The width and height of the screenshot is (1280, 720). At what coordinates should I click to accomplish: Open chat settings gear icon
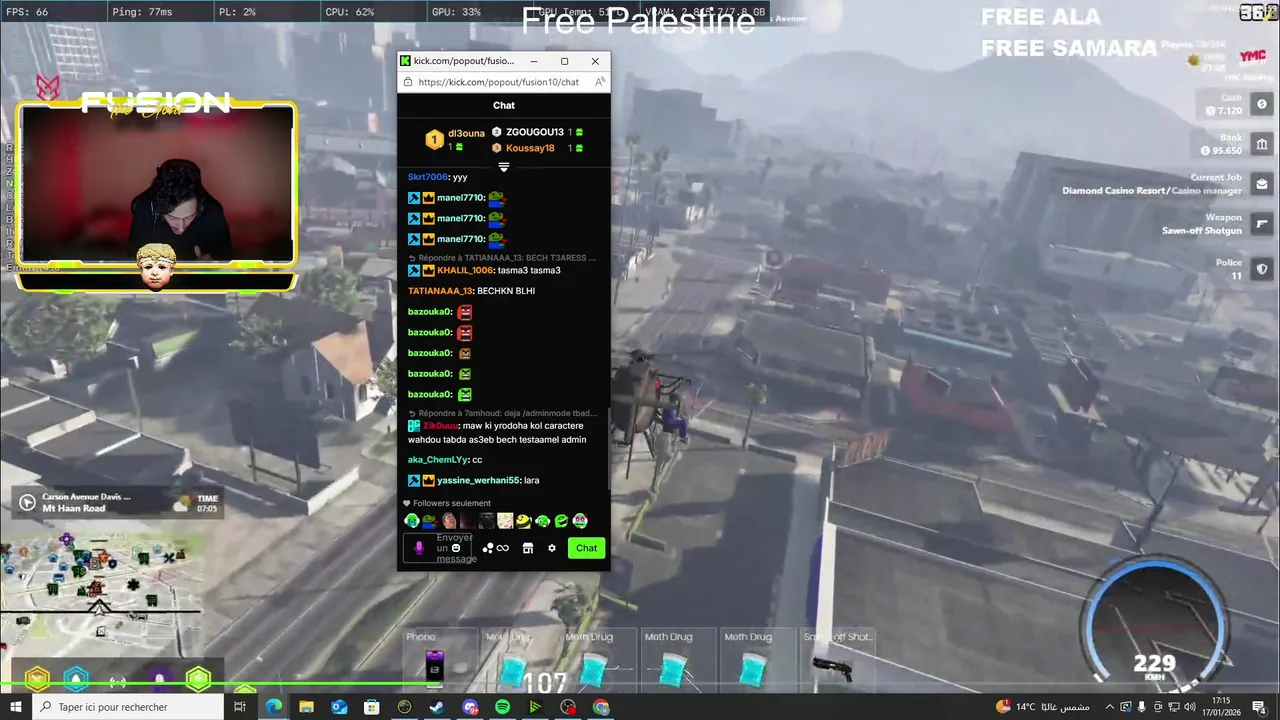551,548
